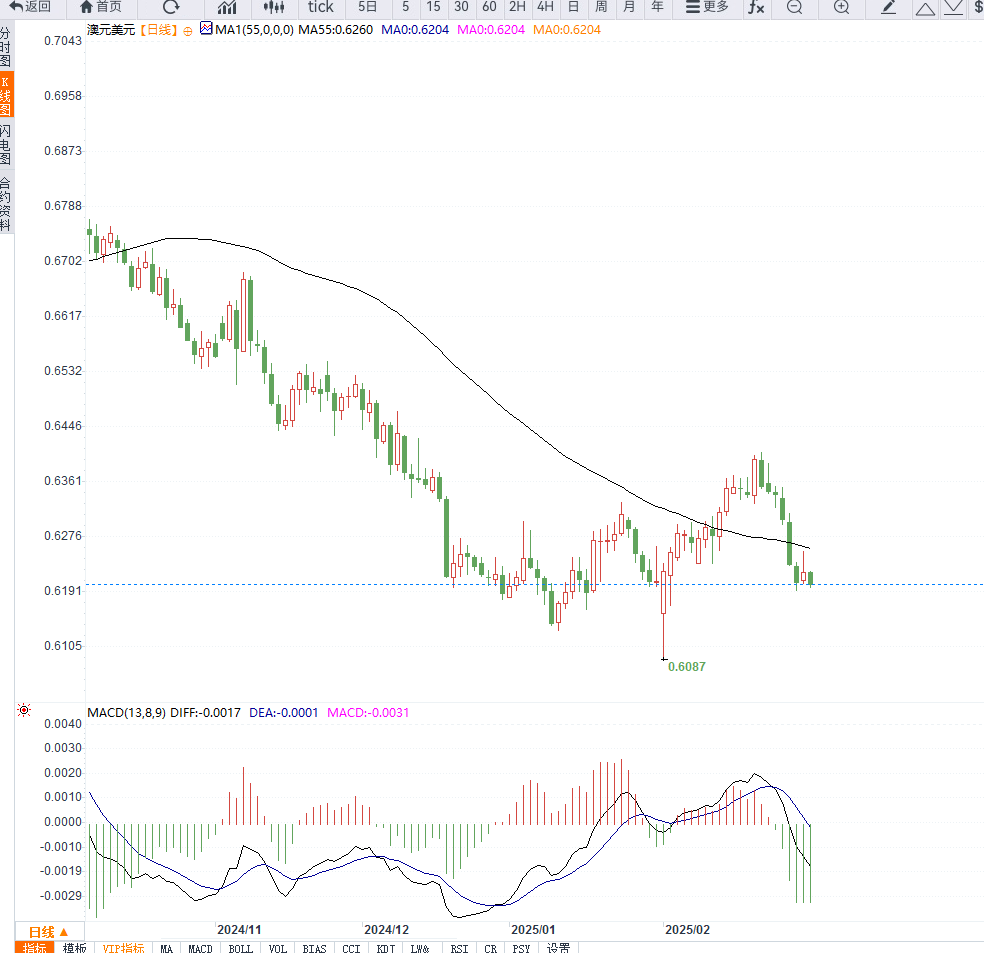Click the refresh circular arrow icon
Screen dimensions: 984x953
[171, 7]
